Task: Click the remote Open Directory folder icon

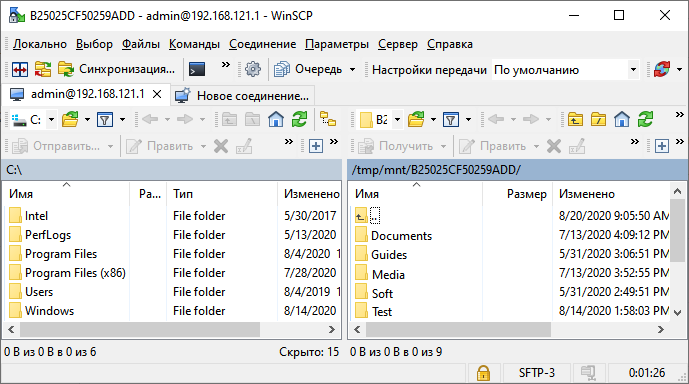Action: 416,120
